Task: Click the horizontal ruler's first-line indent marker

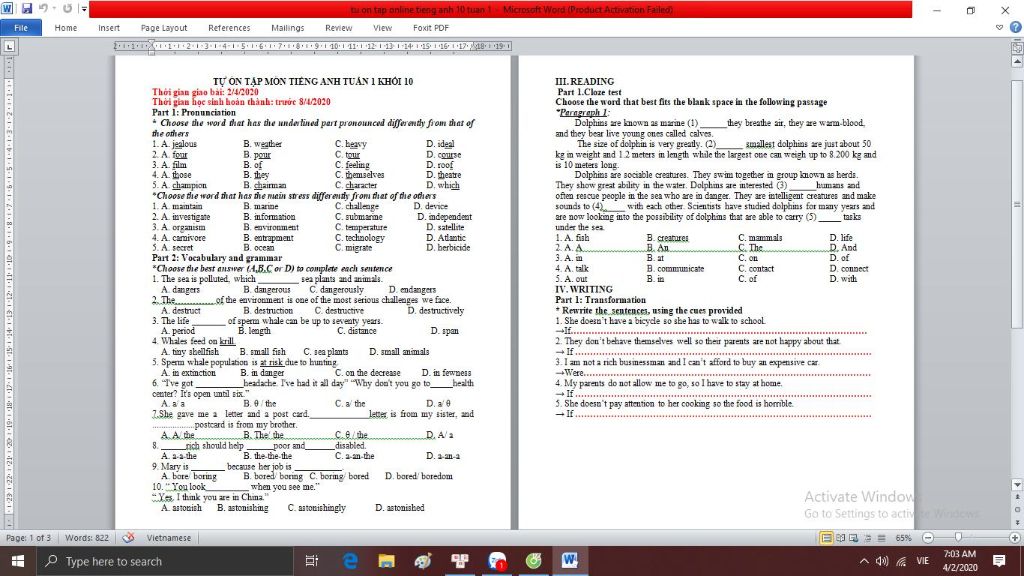Action: (x=152, y=43)
